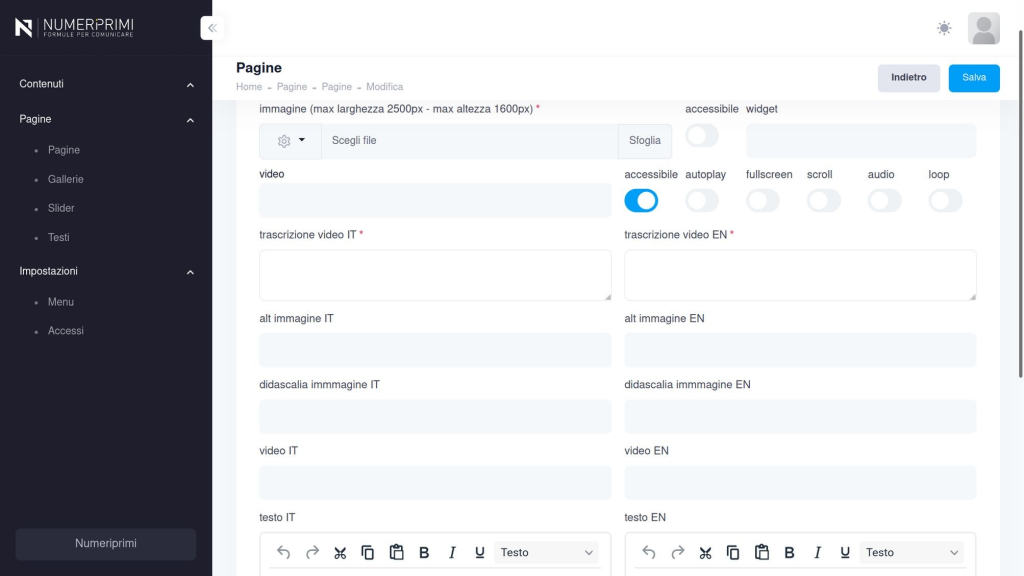Collapse the sidebar with double-chevron icon
This screenshot has width=1024, height=576.
[212, 28]
